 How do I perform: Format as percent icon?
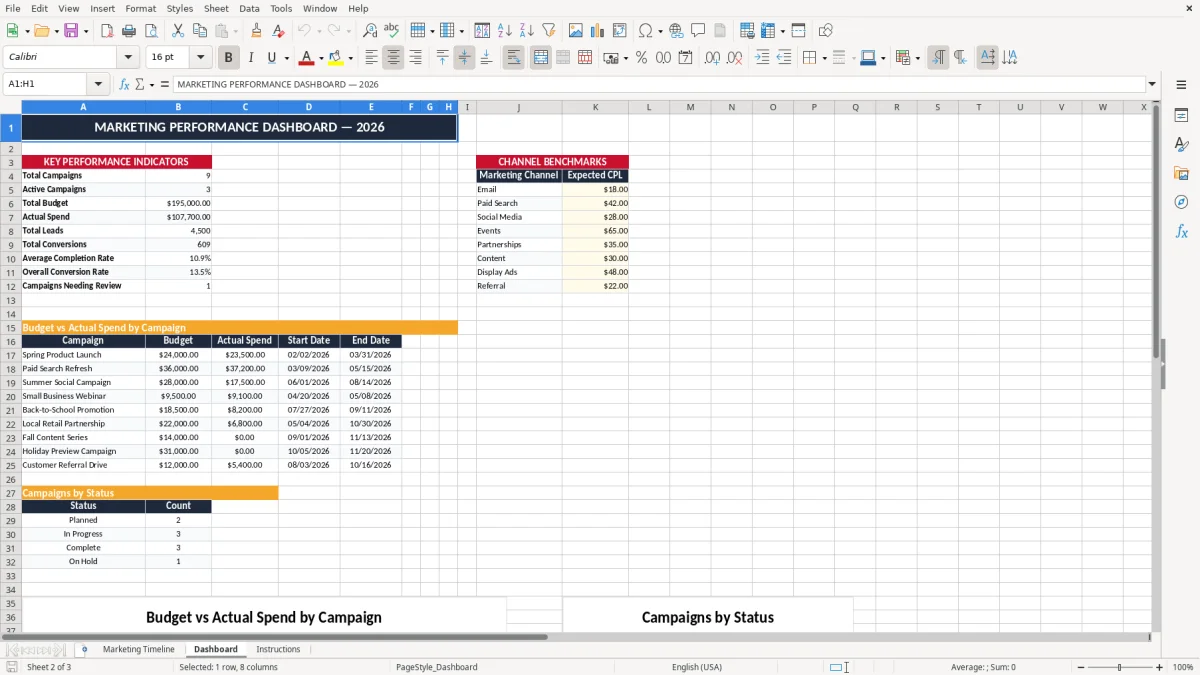[641, 58]
